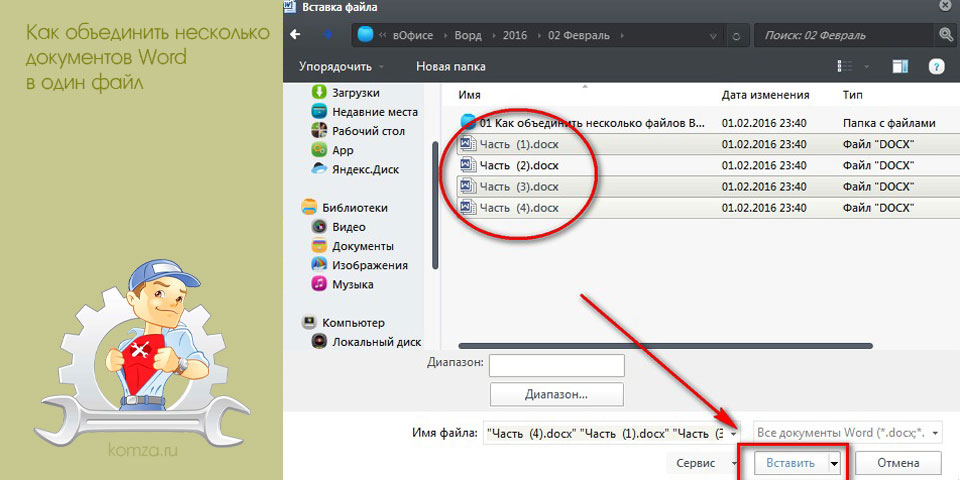Open the Упорядочить menu
The height and width of the screenshot is (480, 960).
tap(342, 66)
